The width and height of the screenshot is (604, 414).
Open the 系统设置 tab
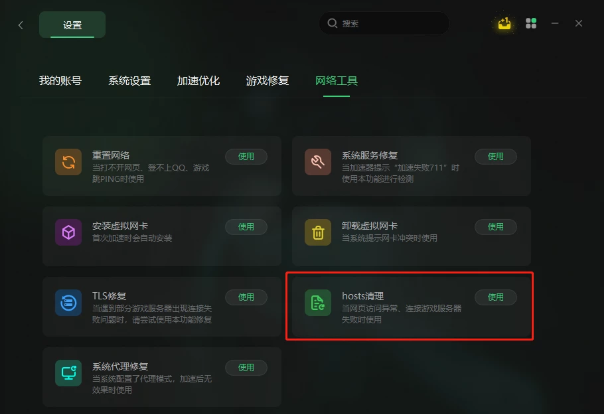coord(129,80)
